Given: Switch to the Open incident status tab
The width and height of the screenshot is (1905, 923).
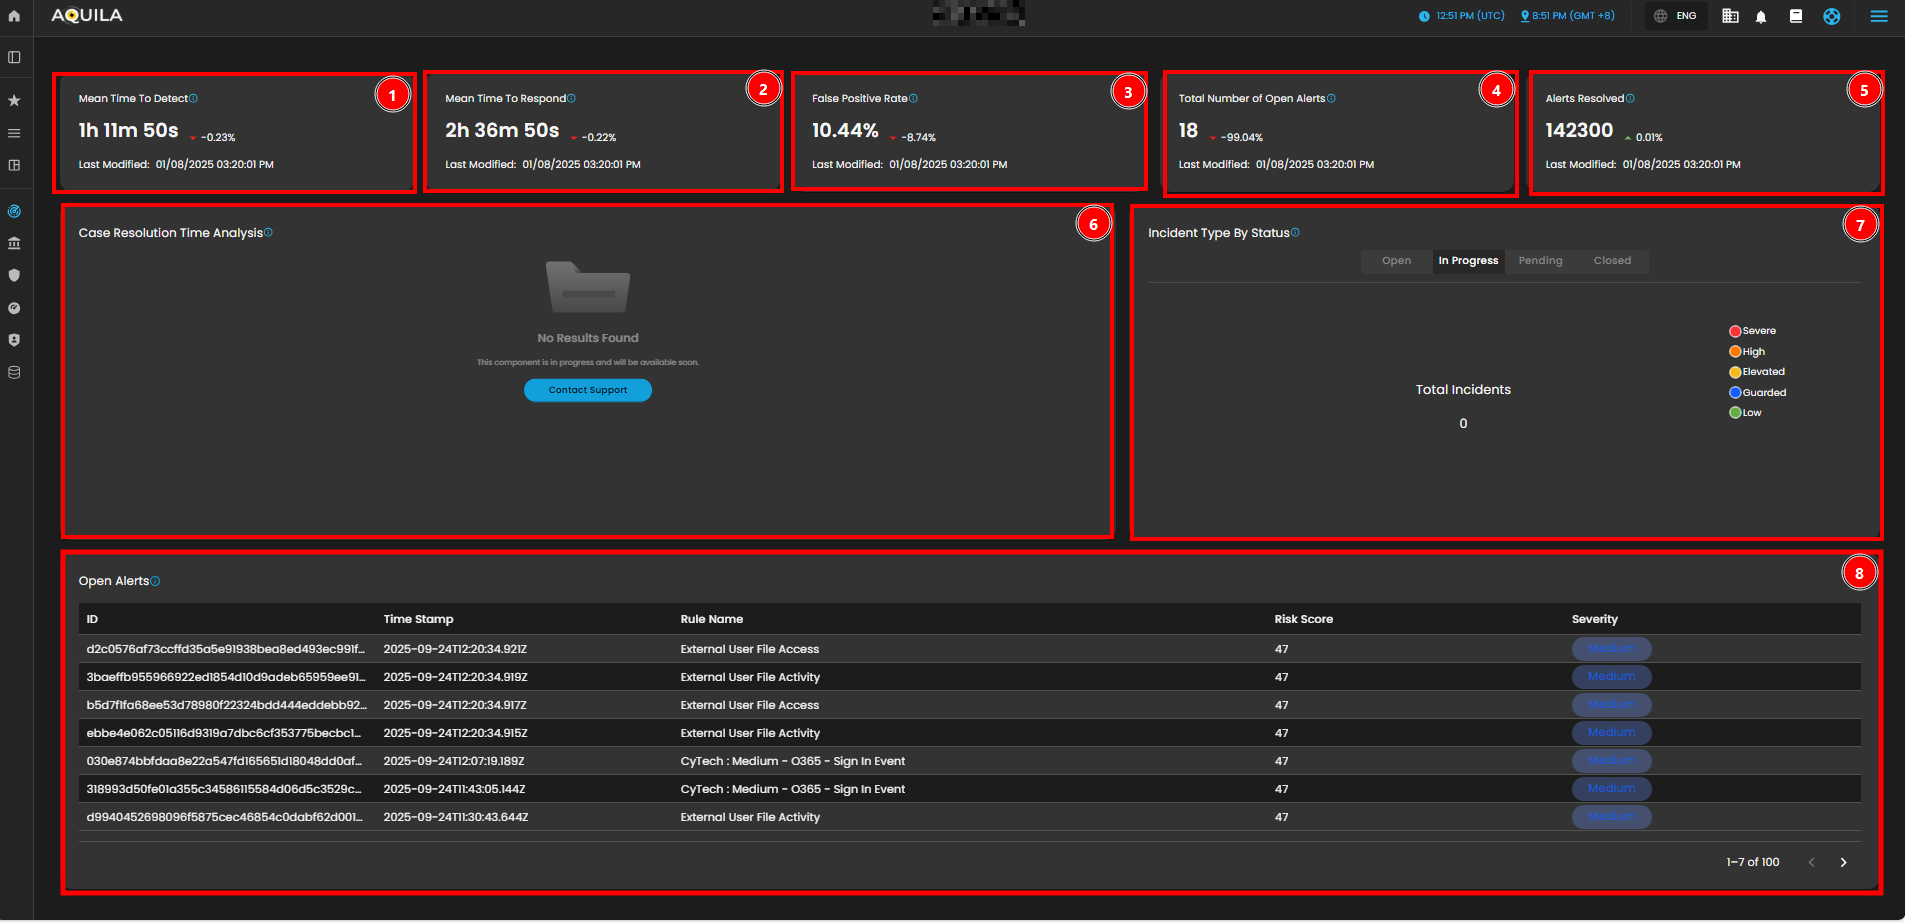Looking at the screenshot, I should point(1396,261).
